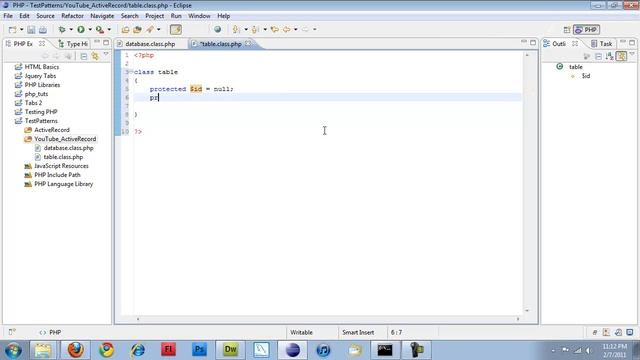Select the PHP Include Path node
Screen dimensions: 640x360
[x=57, y=175]
